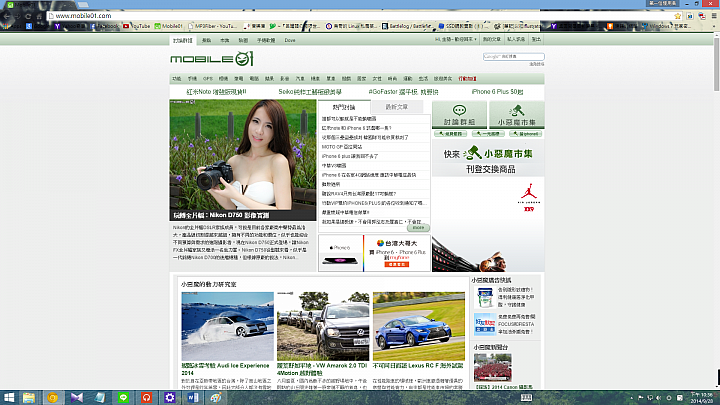Open the iPhone 6 plus discussion entry
The image size is (720, 405).
click(x=350, y=156)
